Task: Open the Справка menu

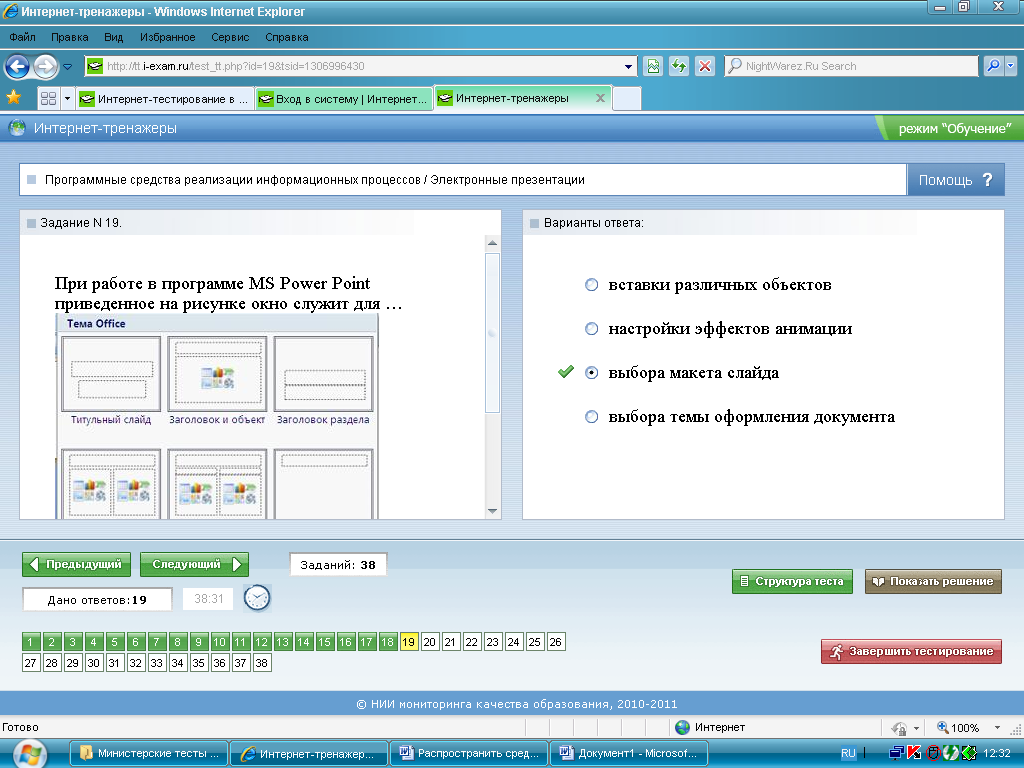Action: pyautogui.click(x=286, y=37)
